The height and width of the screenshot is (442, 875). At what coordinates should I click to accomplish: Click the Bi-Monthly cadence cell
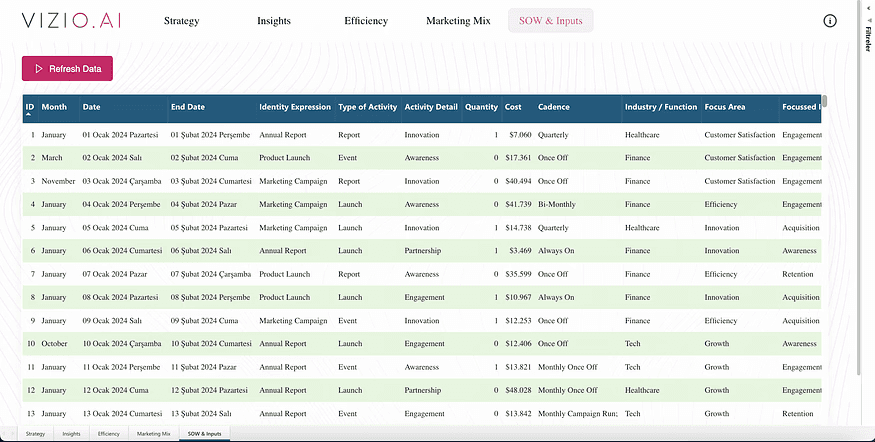click(x=557, y=204)
